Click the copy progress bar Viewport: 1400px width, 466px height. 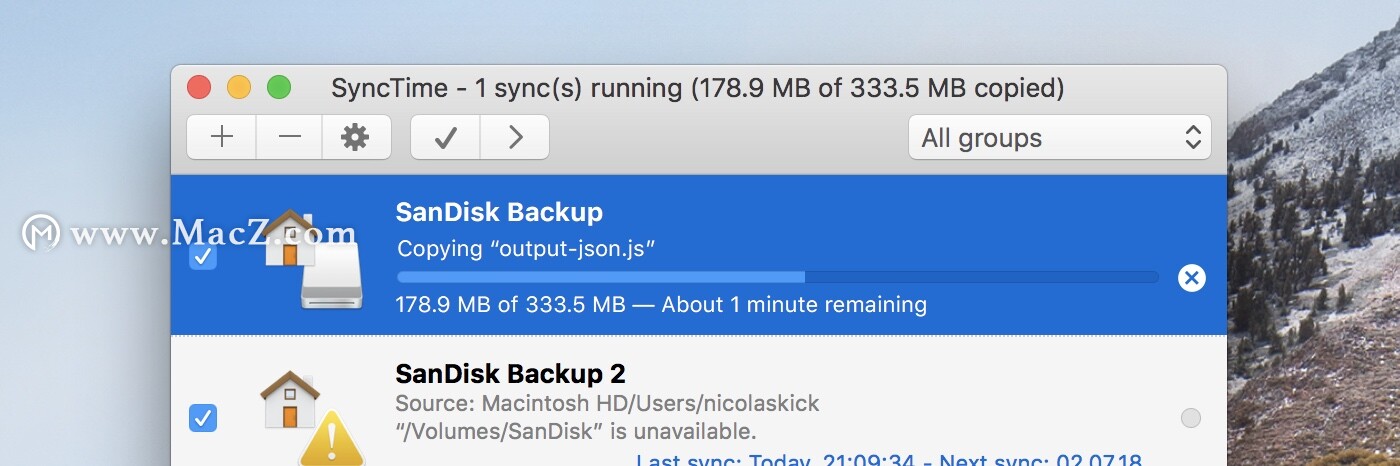click(777, 277)
